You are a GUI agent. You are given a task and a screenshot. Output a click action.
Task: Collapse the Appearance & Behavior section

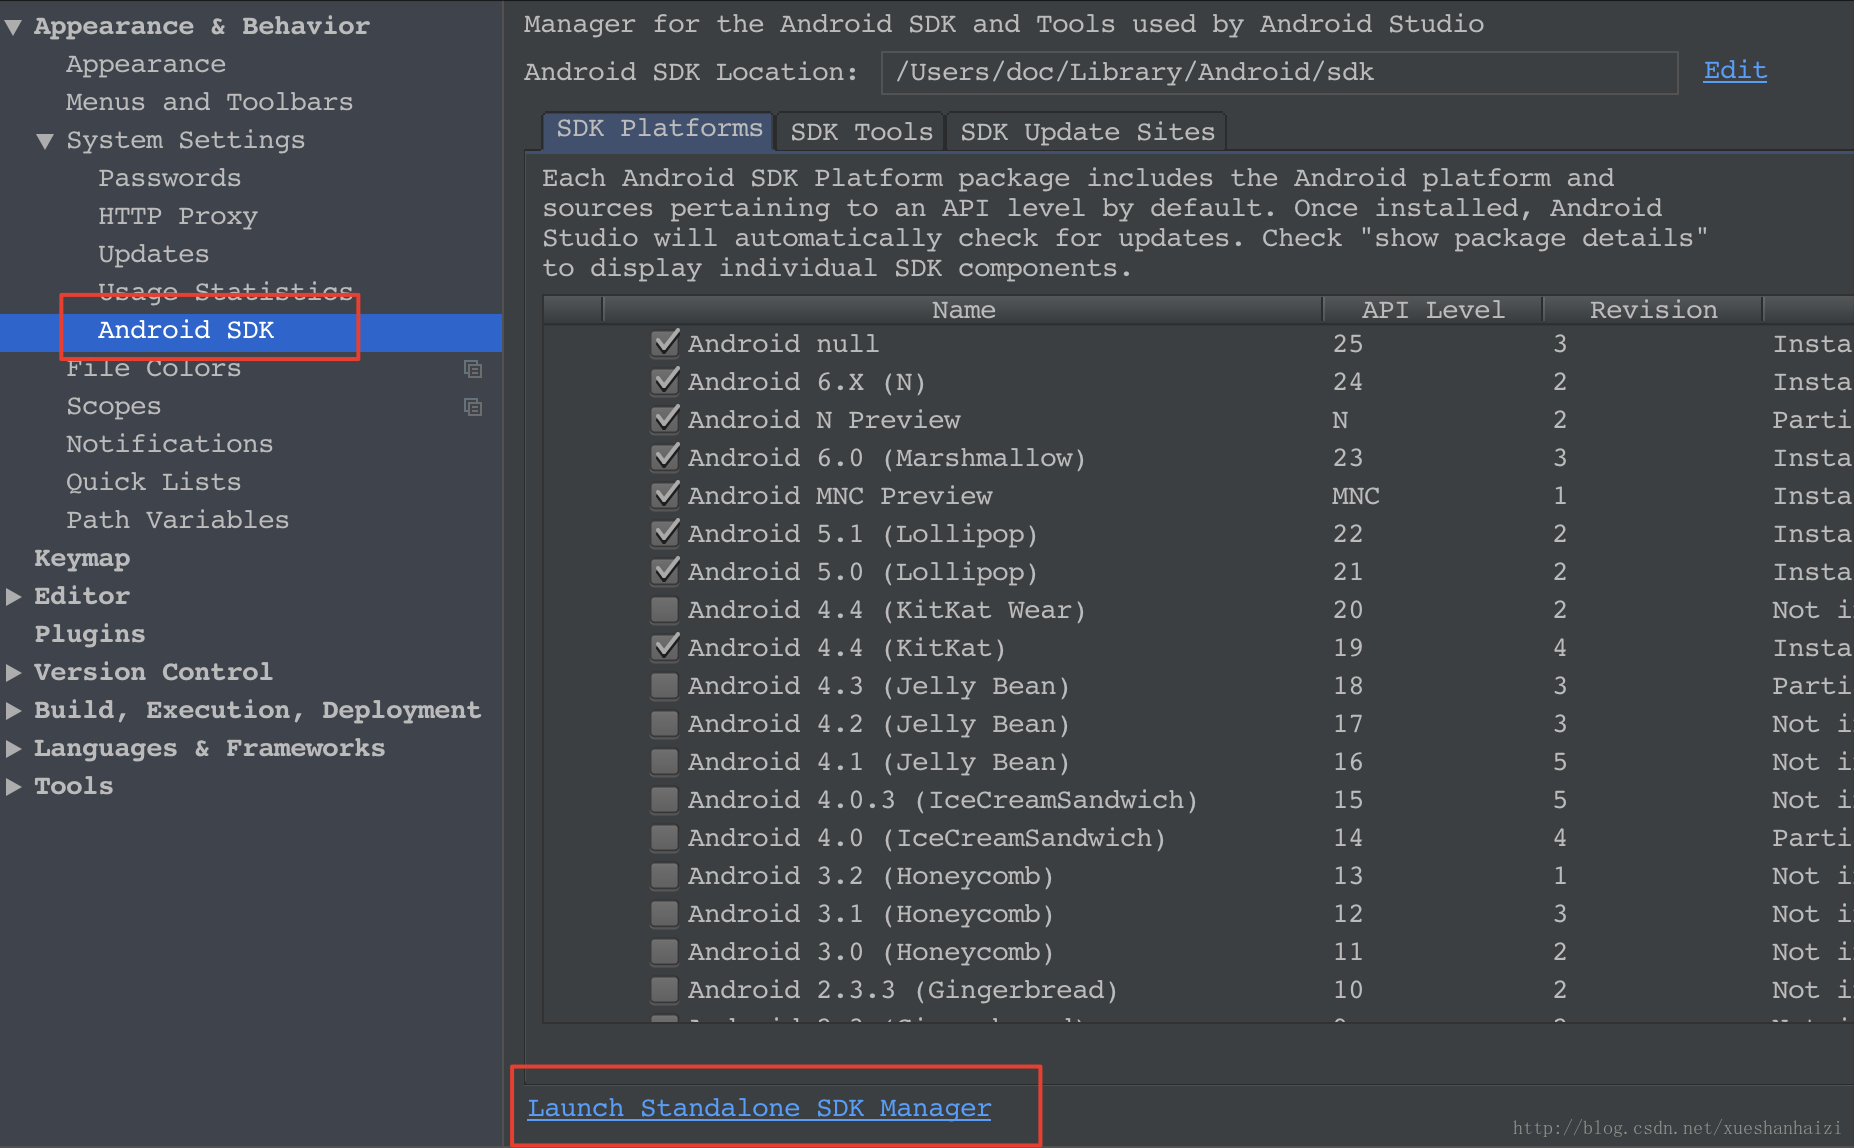(14, 27)
